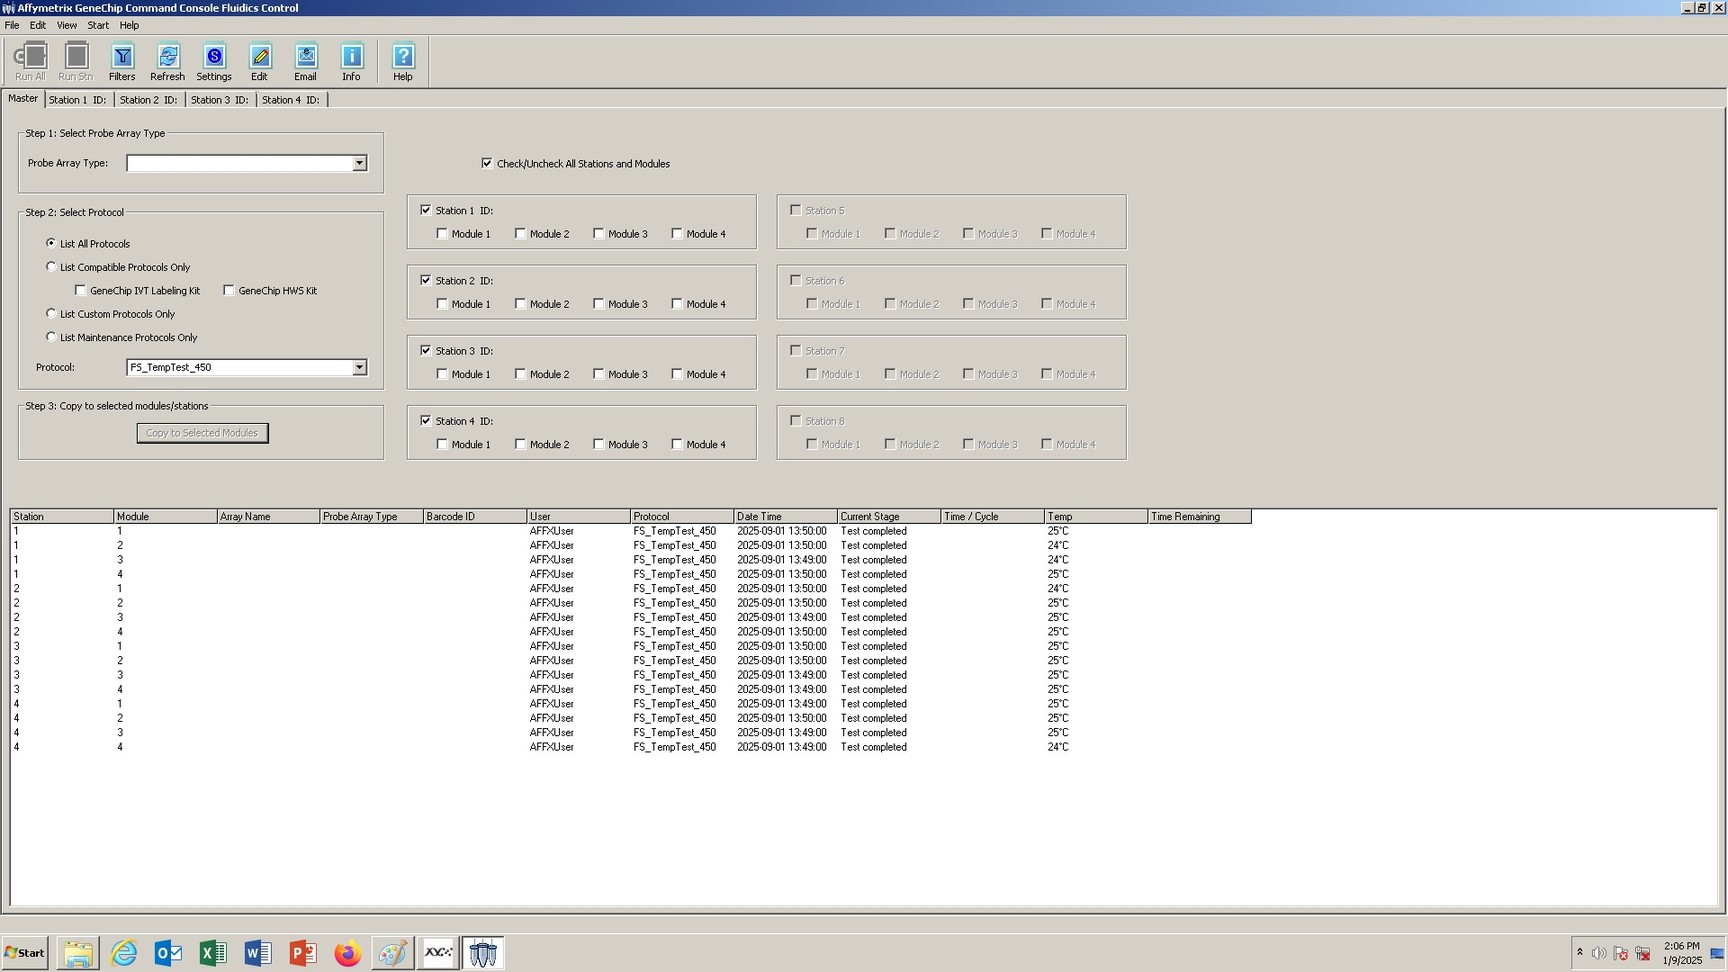Open the Windows Start button
Image resolution: width=1728 pixels, height=972 pixels.
tap(25, 953)
